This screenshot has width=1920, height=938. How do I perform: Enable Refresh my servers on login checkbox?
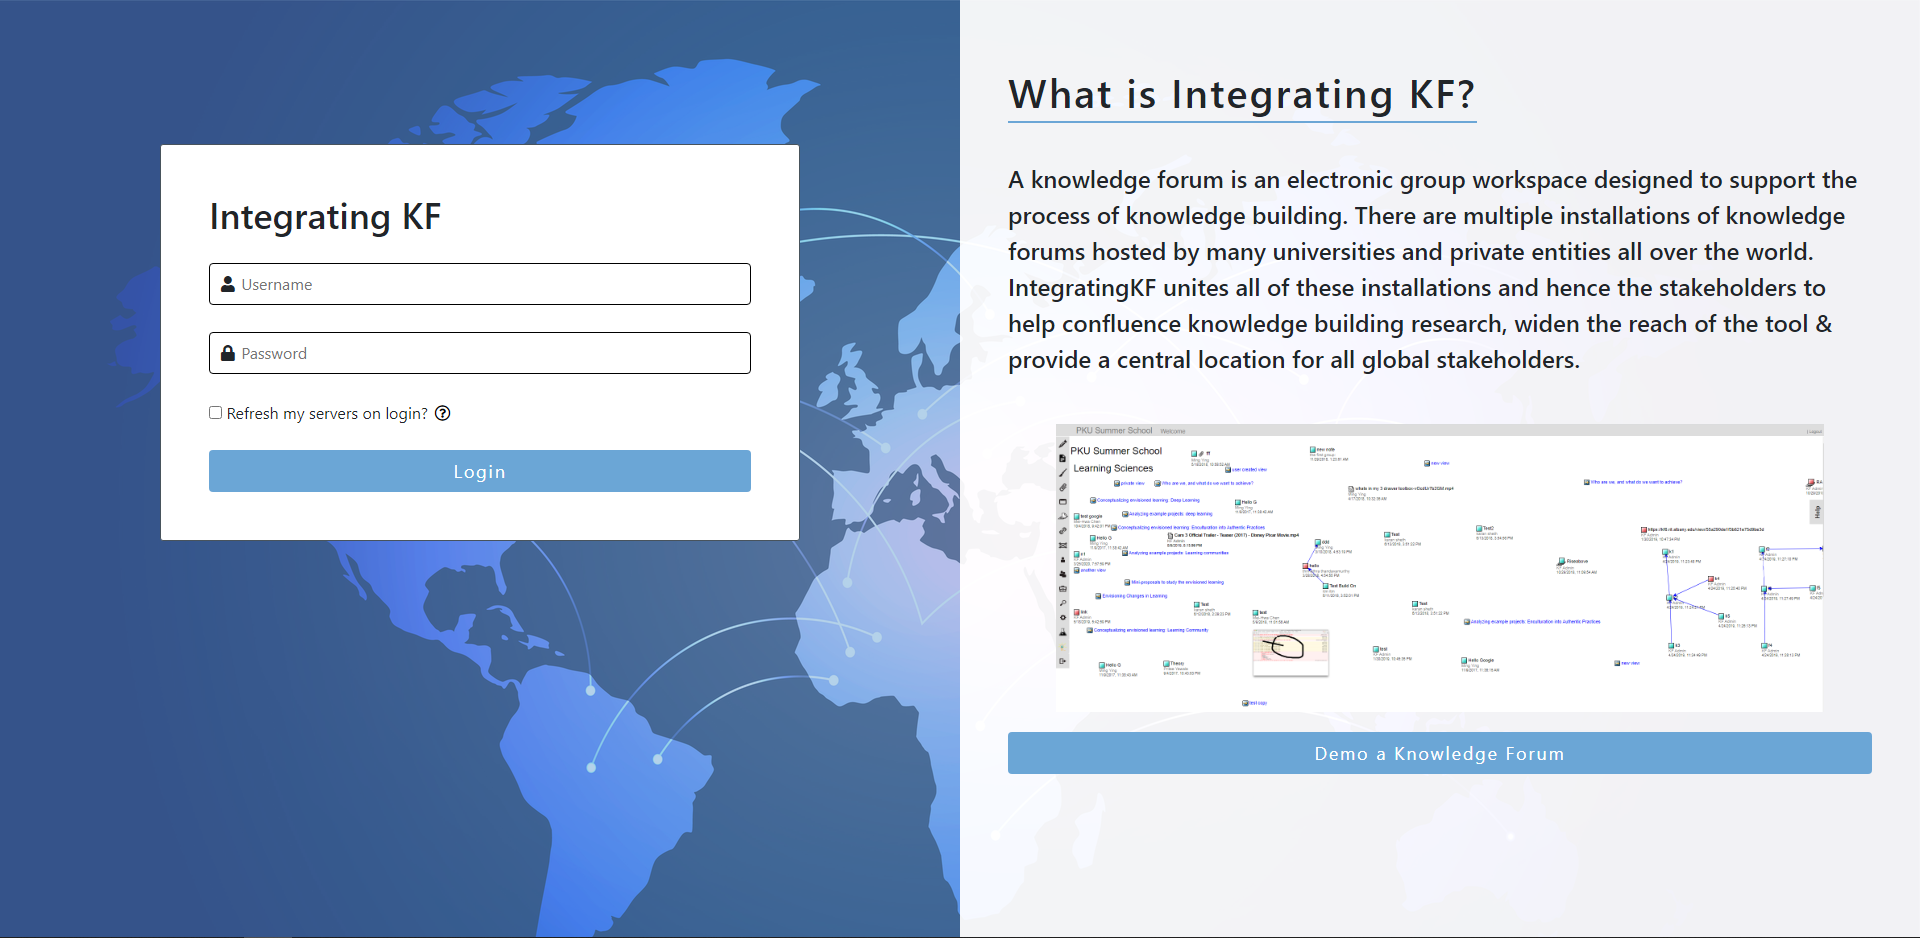[215, 413]
